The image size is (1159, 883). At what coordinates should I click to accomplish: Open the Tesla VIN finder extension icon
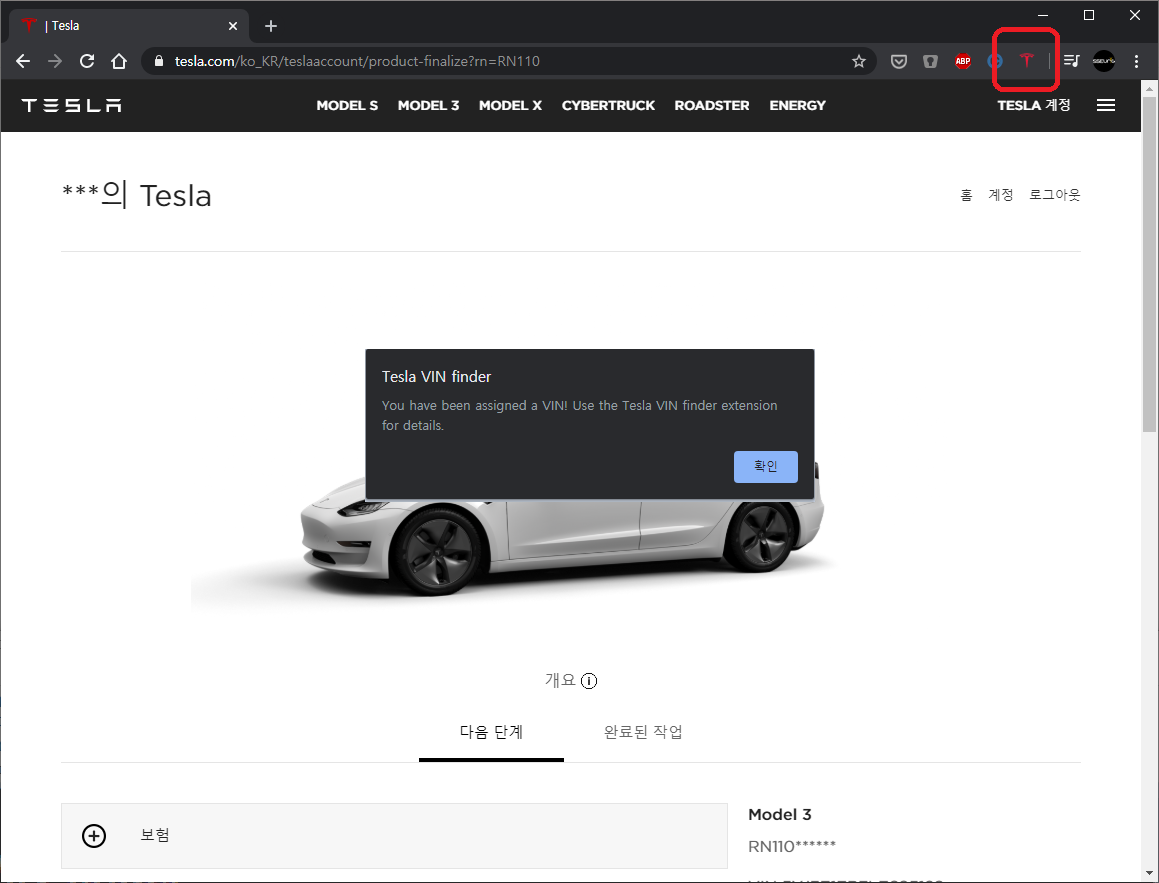[1027, 61]
